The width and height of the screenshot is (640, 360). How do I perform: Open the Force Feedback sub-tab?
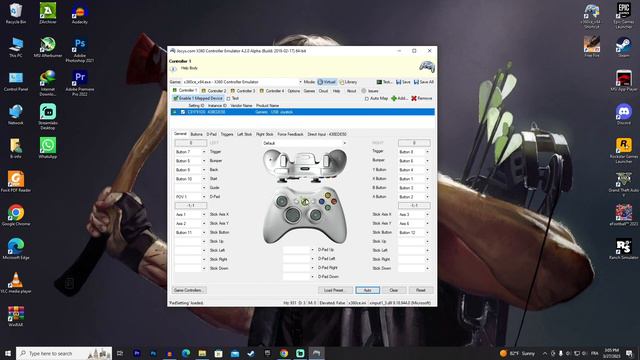tap(290, 134)
